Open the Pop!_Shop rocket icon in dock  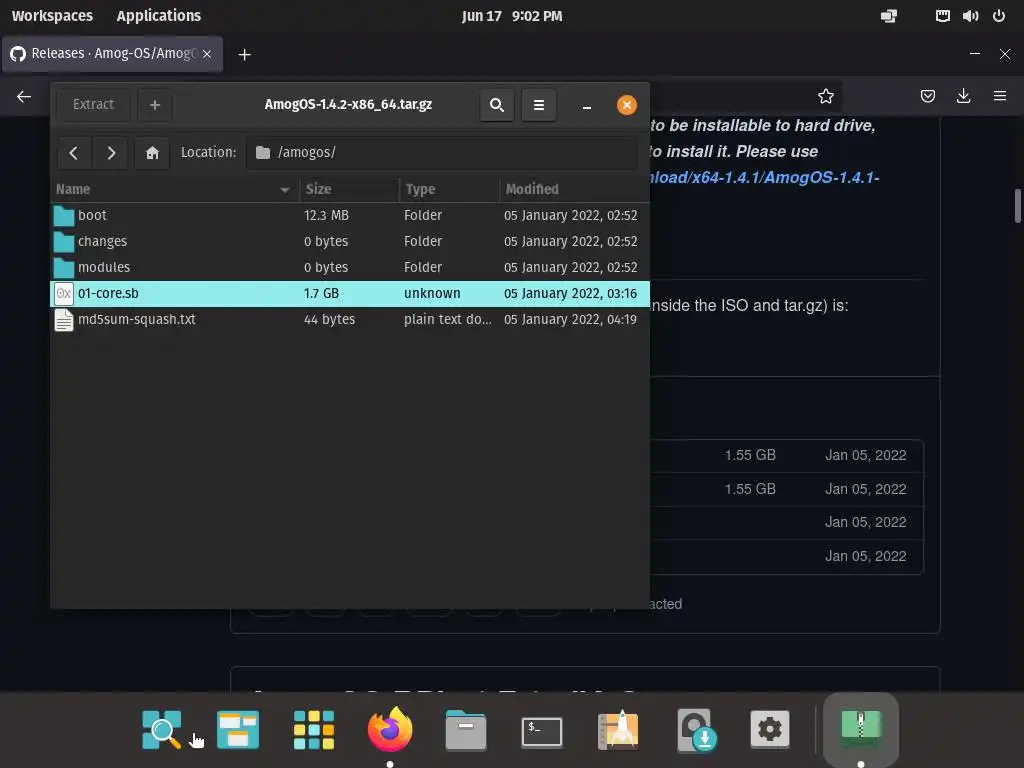click(x=618, y=729)
